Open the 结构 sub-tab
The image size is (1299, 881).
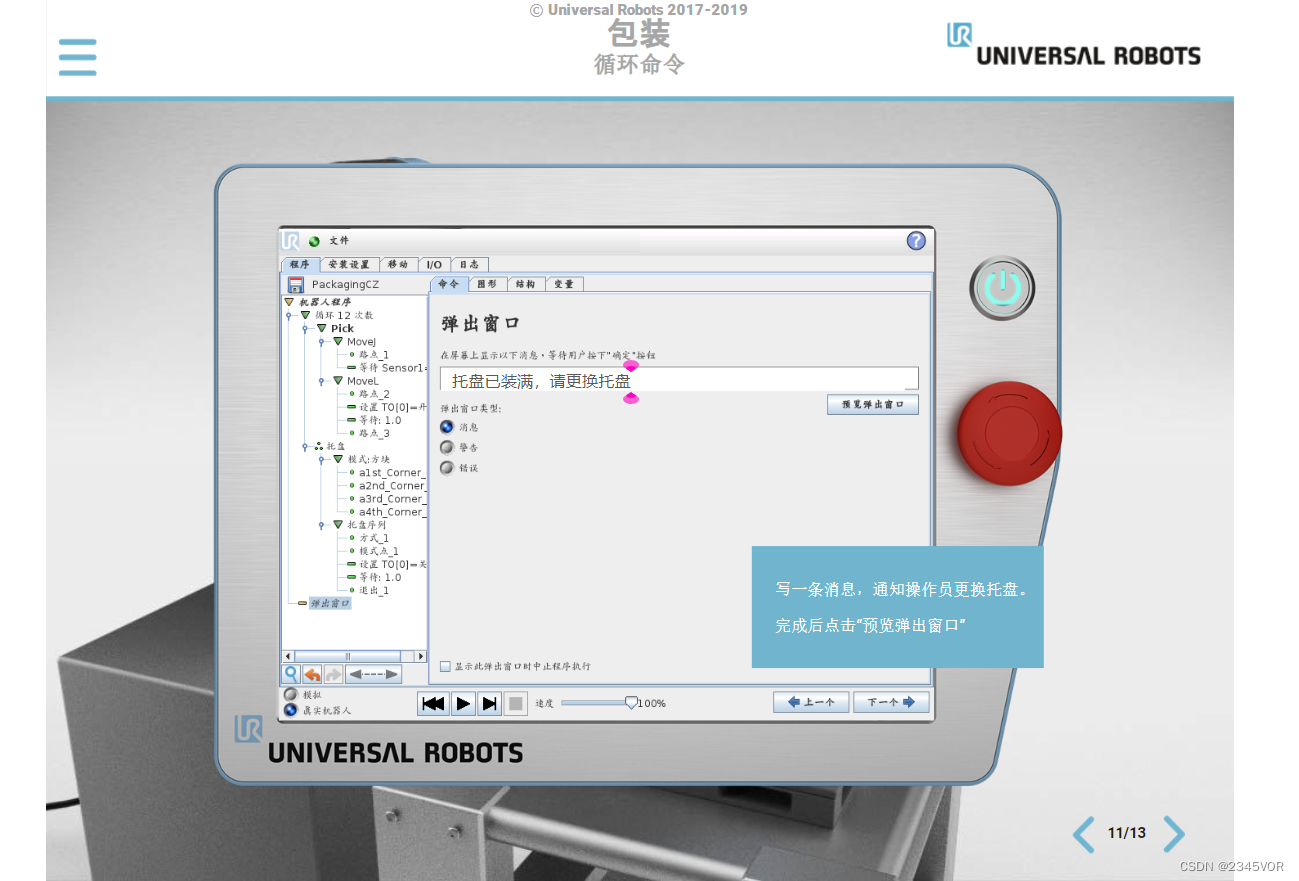526,284
